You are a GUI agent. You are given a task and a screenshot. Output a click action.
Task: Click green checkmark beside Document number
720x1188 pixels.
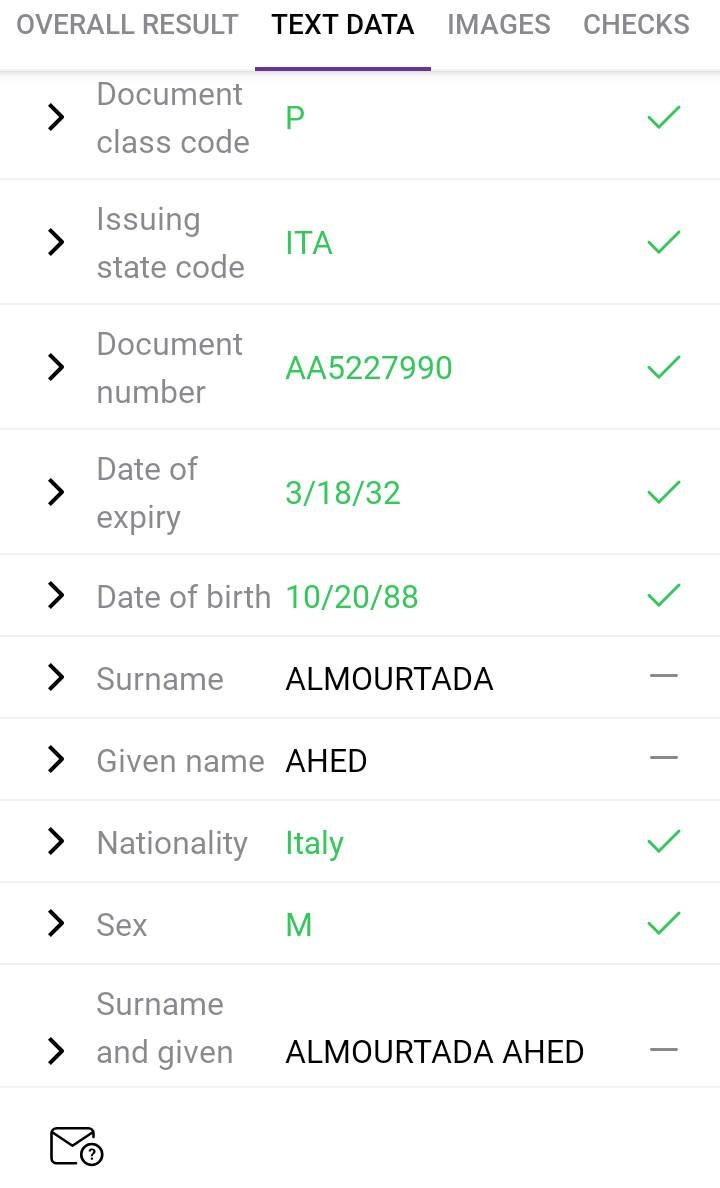(663, 367)
